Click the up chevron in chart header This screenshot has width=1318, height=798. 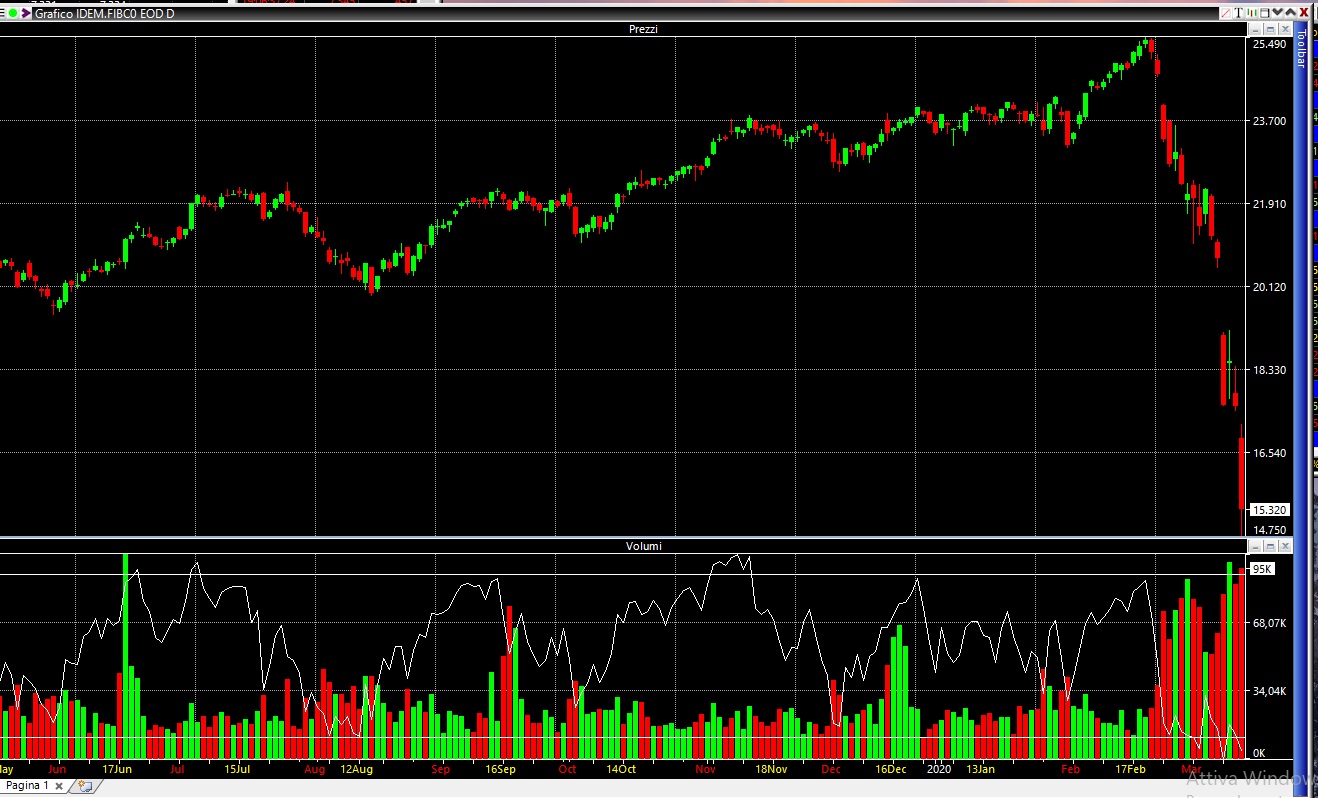pos(1291,12)
